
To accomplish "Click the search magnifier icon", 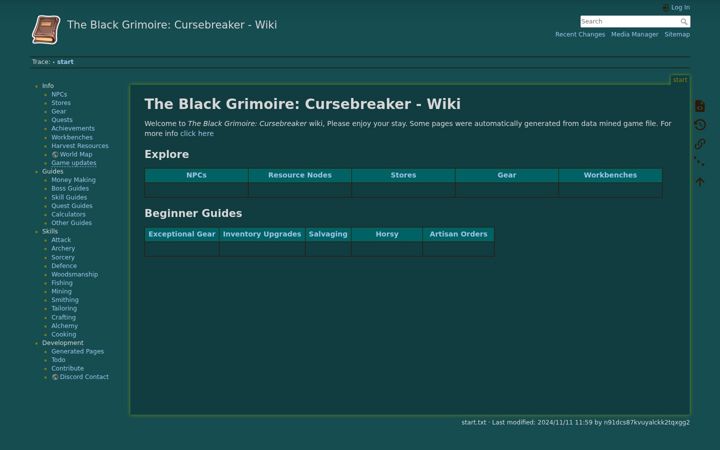I will pos(684,22).
